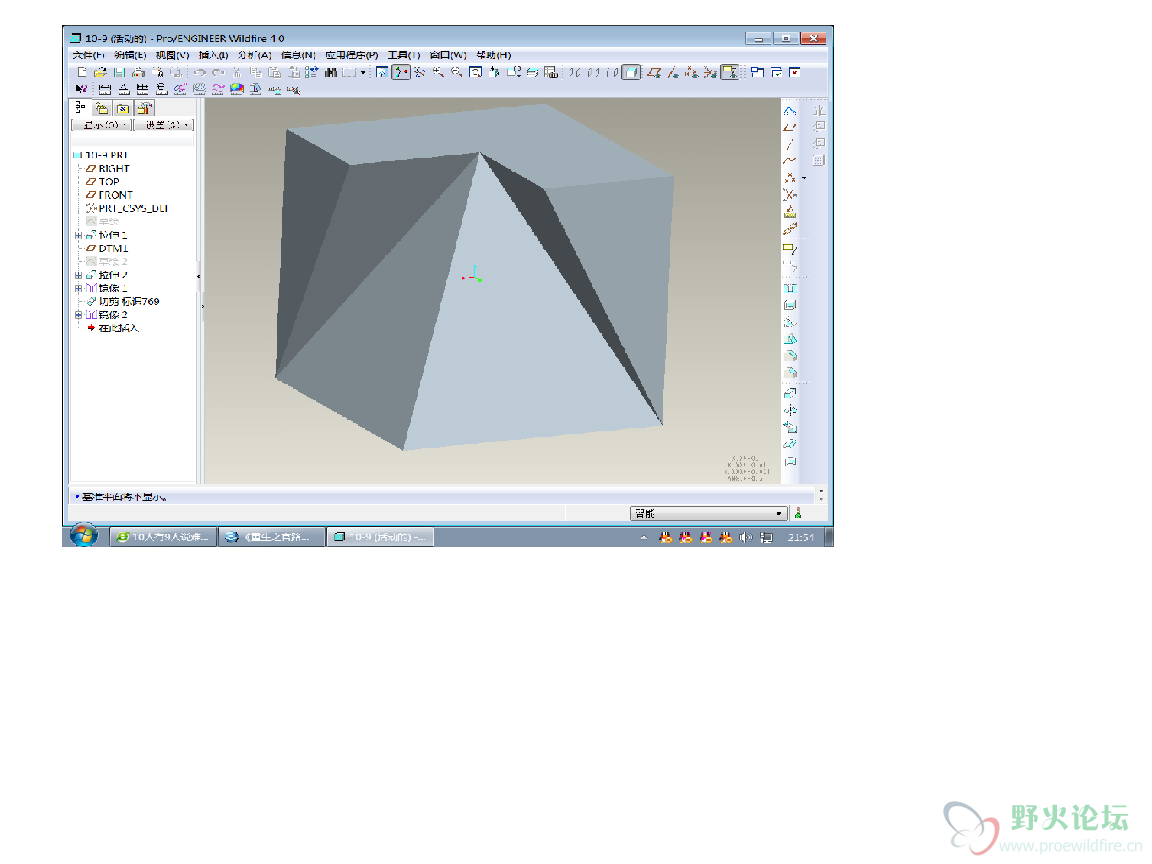Open the 插入(I) menu
The height and width of the screenshot is (864, 1152).
click(x=213, y=55)
